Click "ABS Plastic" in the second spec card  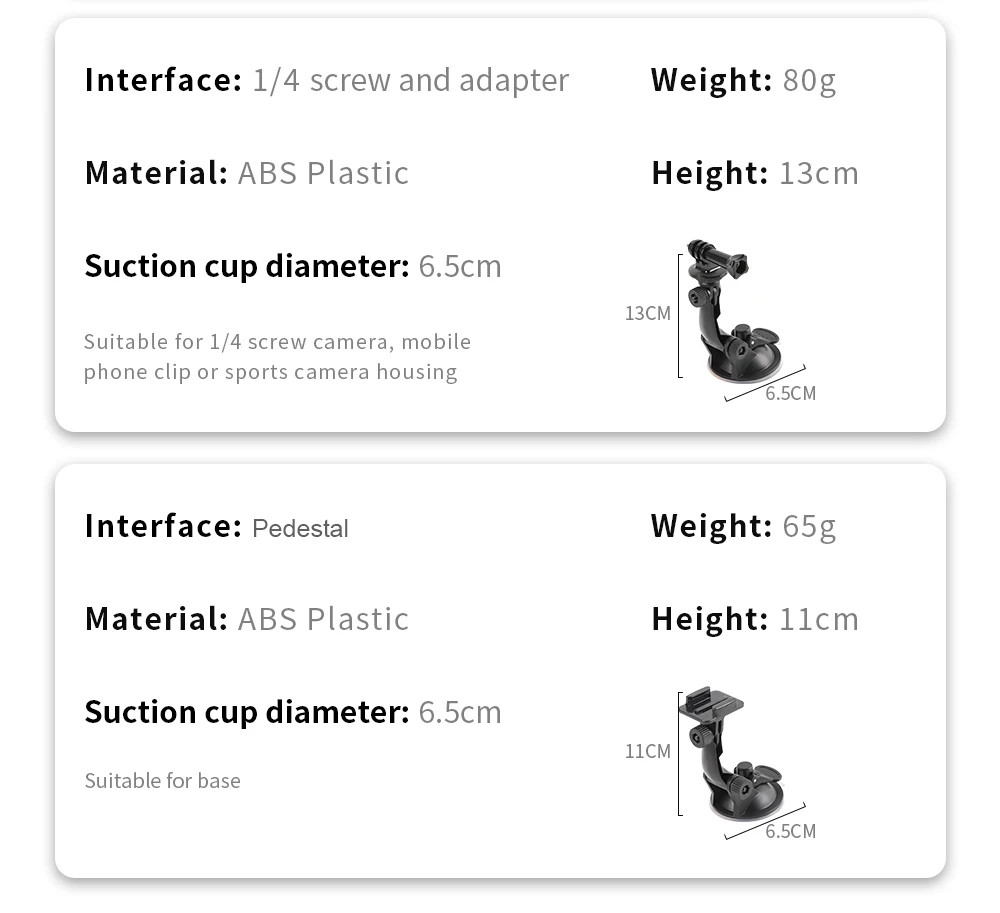tap(323, 619)
